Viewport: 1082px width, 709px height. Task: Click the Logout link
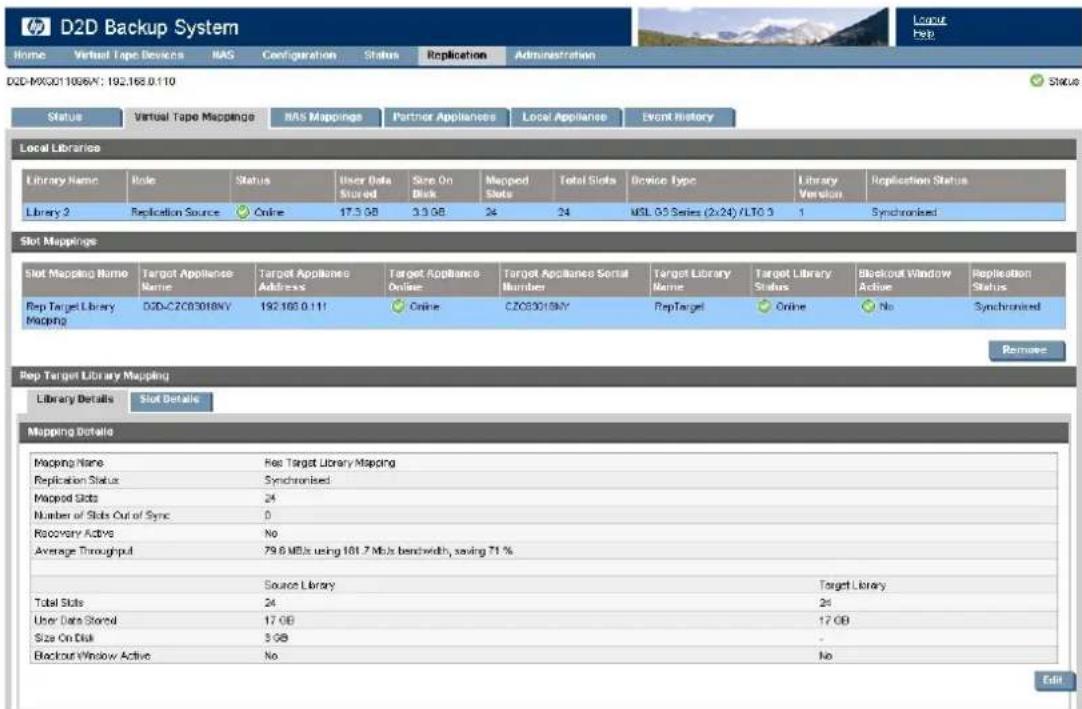pos(929,20)
